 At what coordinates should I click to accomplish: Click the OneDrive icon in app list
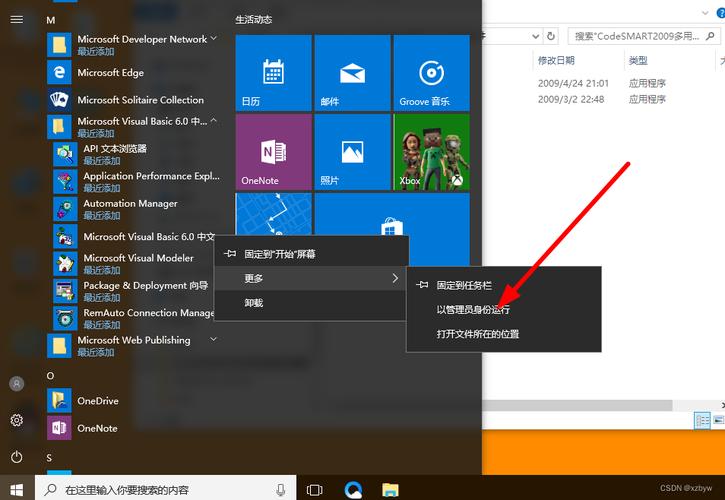[59, 401]
